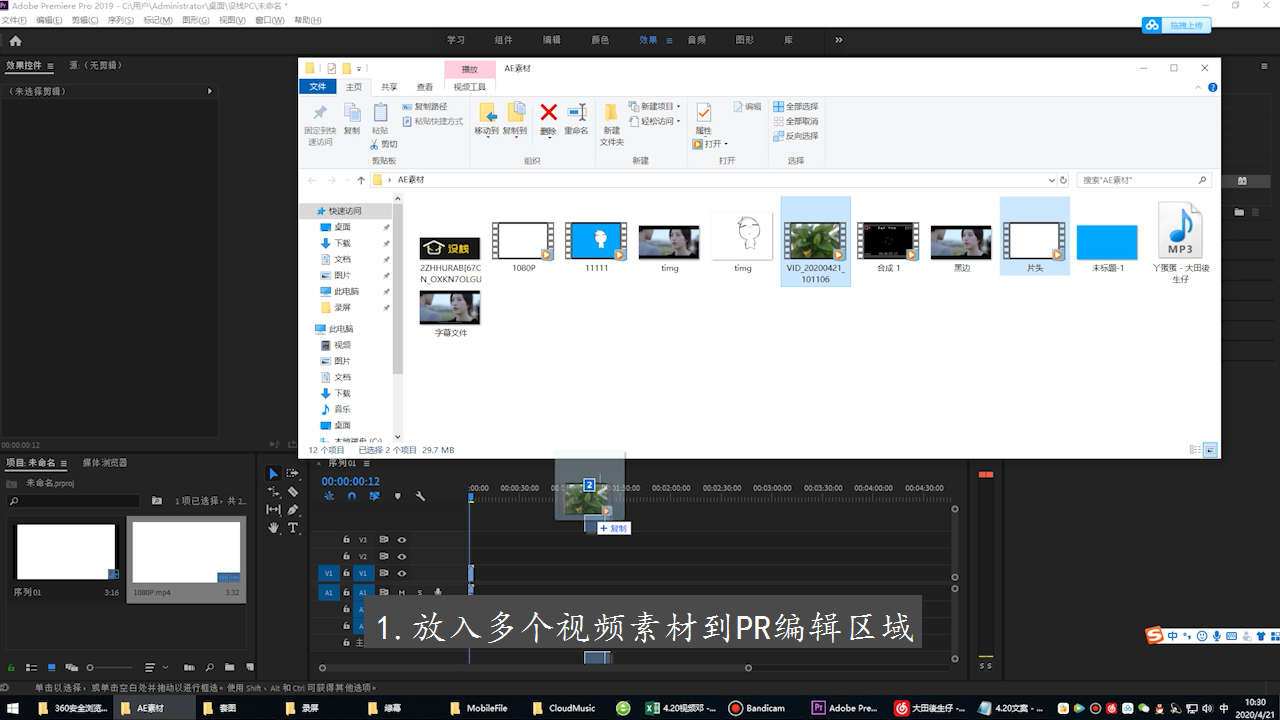Image resolution: width=1280 pixels, height=720 pixels.
Task: Click the Rename icon in Explorer ribbon
Action: [577, 112]
